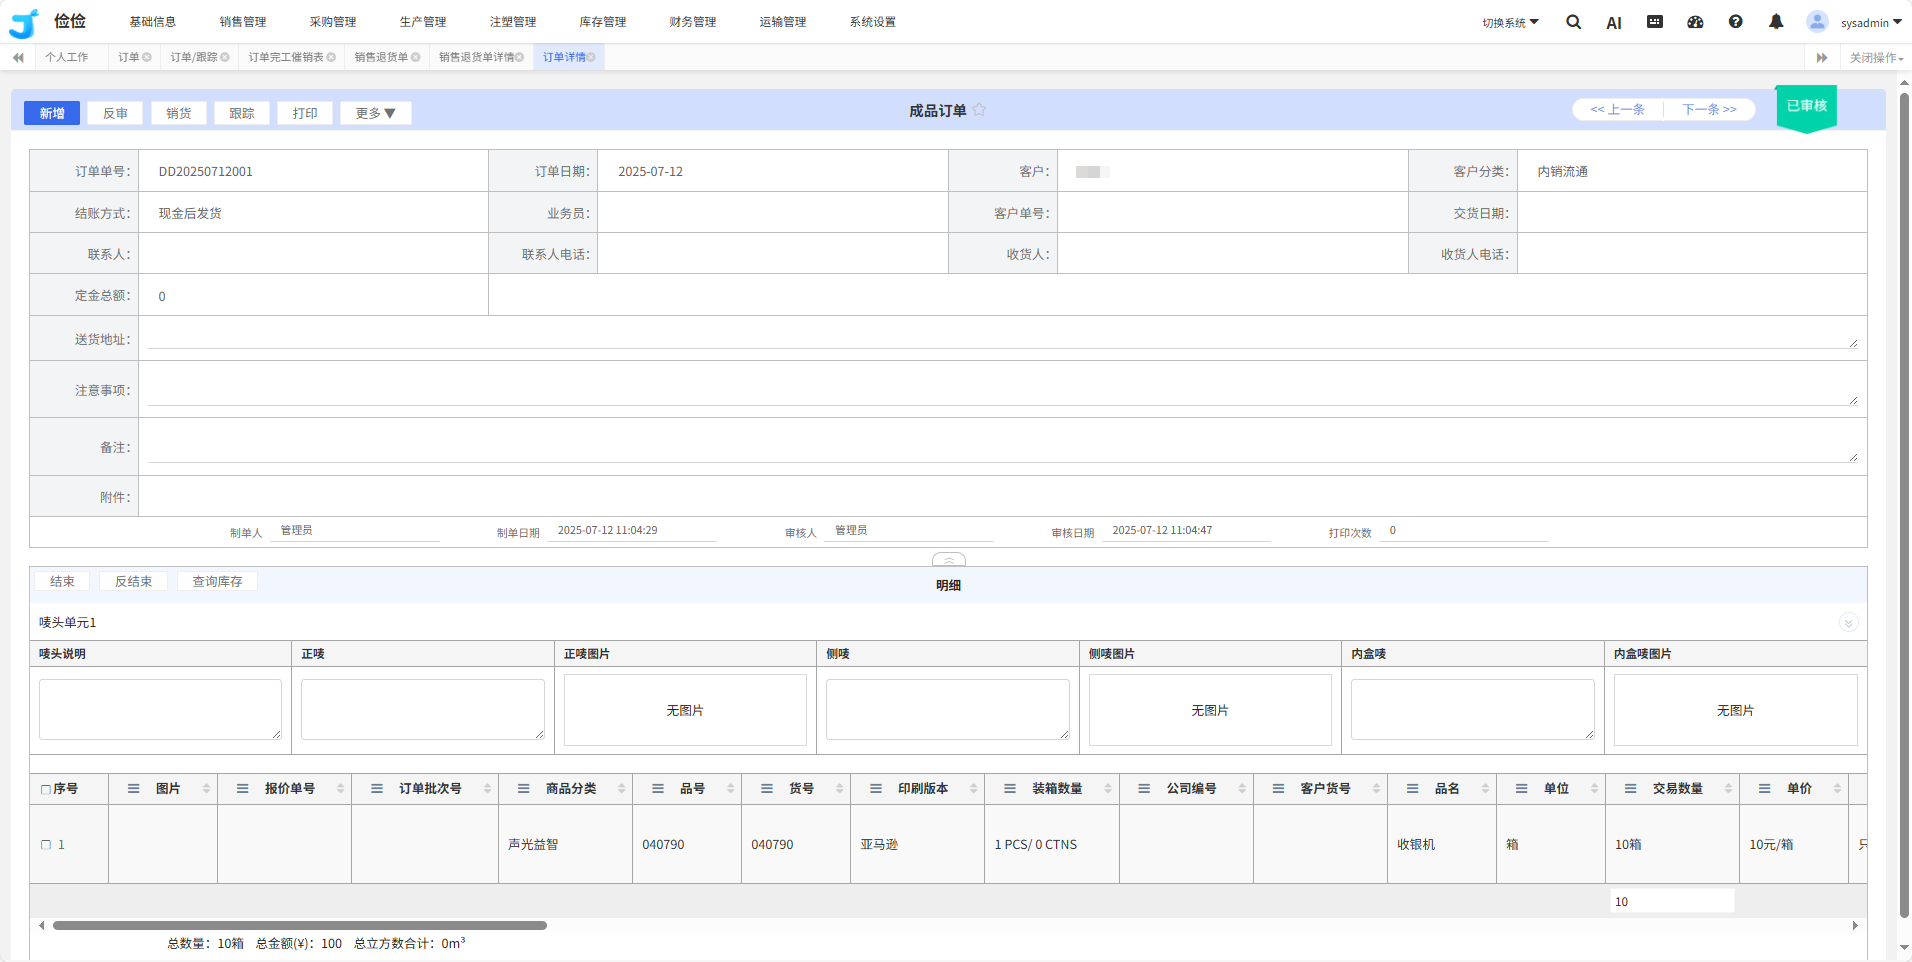Open the 关闭操作 dropdown
This screenshot has height=962, width=1912.
tap(1875, 58)
